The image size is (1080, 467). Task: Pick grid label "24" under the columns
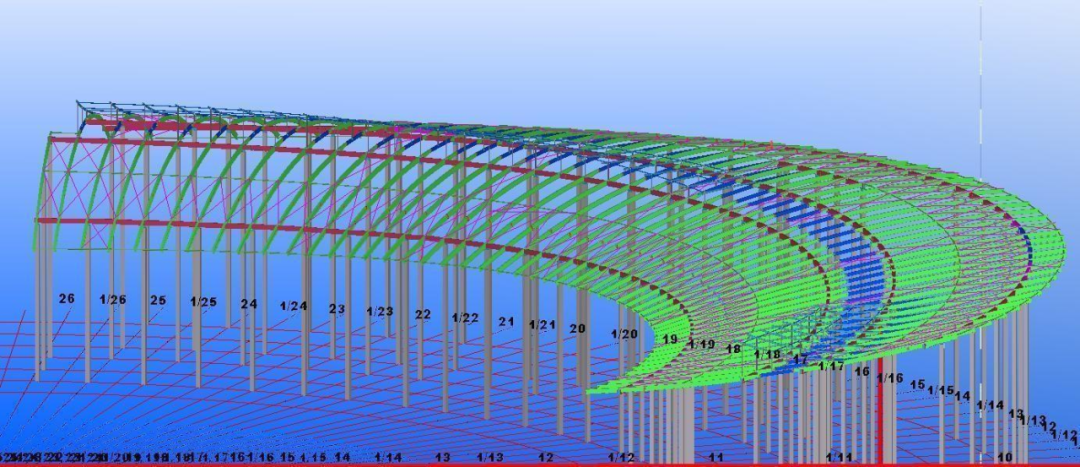(x=249, y=304)
